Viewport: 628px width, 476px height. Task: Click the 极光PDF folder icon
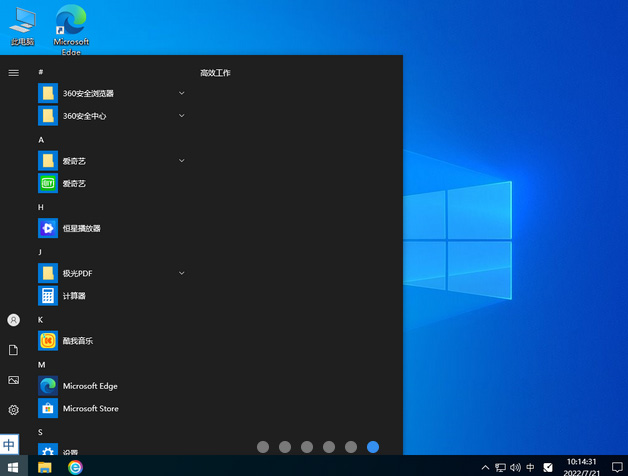tap(48, 273)
